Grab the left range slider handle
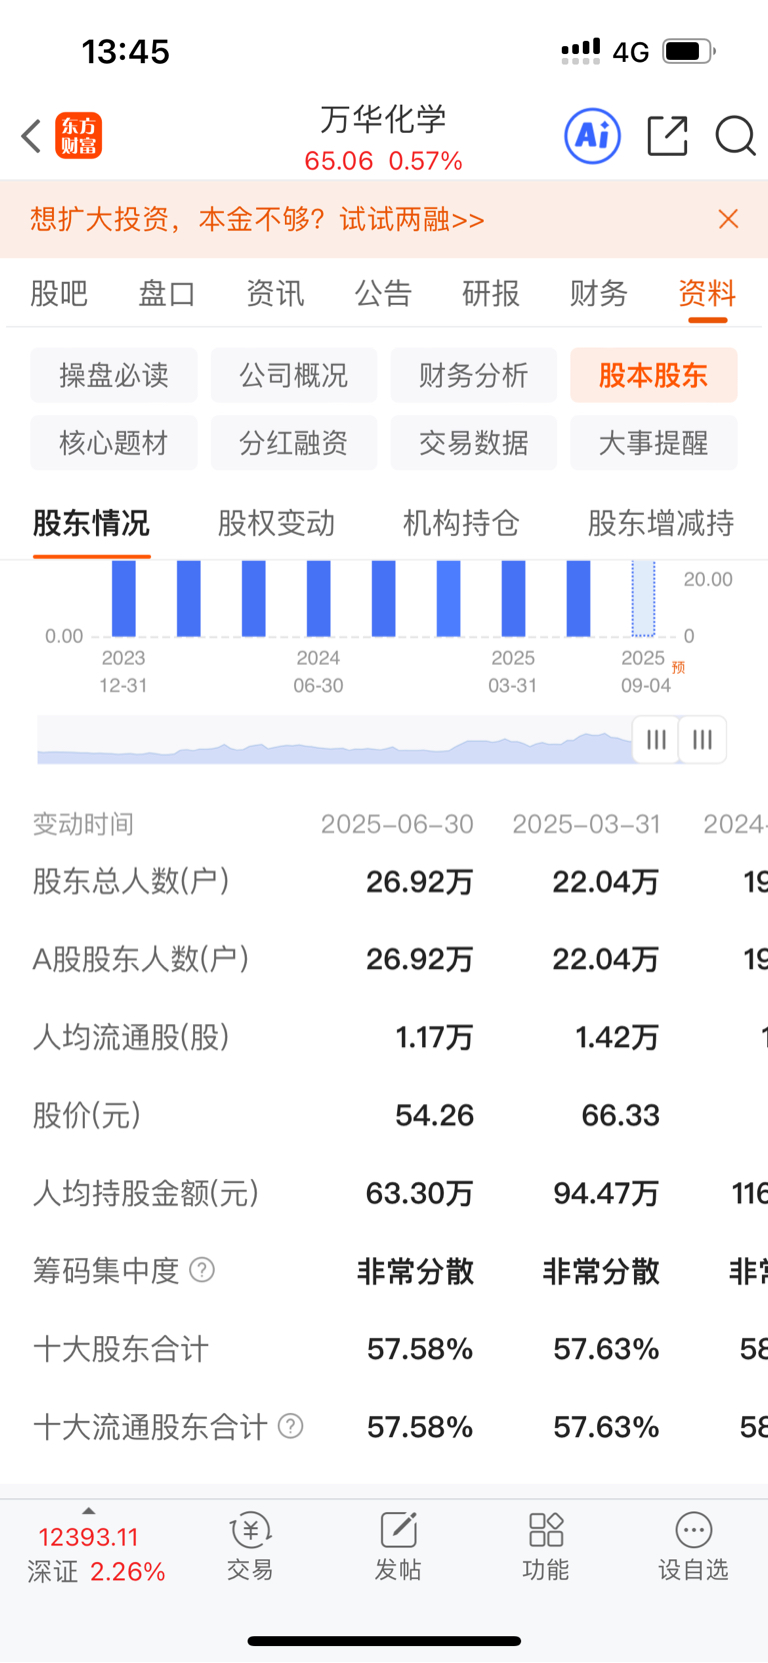768x1663 pixels. [656, 740]
